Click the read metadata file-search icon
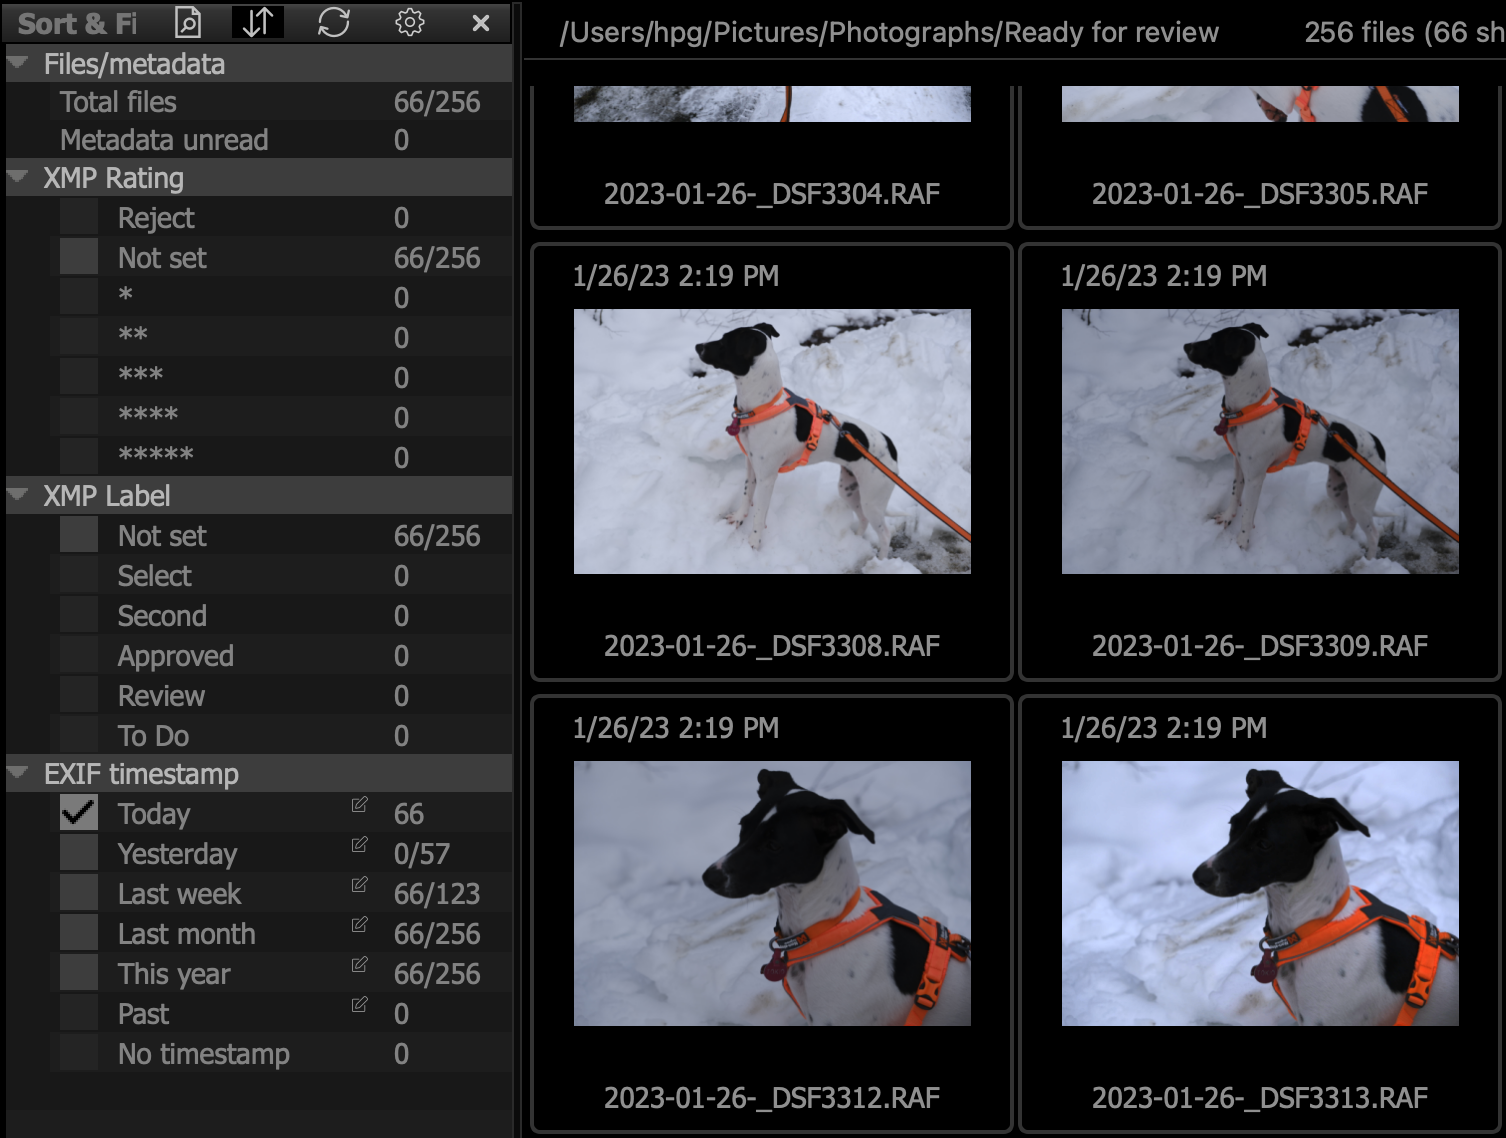This screenshot has height=1138, width=1506. pyautogui.click(x=187, y=22)
